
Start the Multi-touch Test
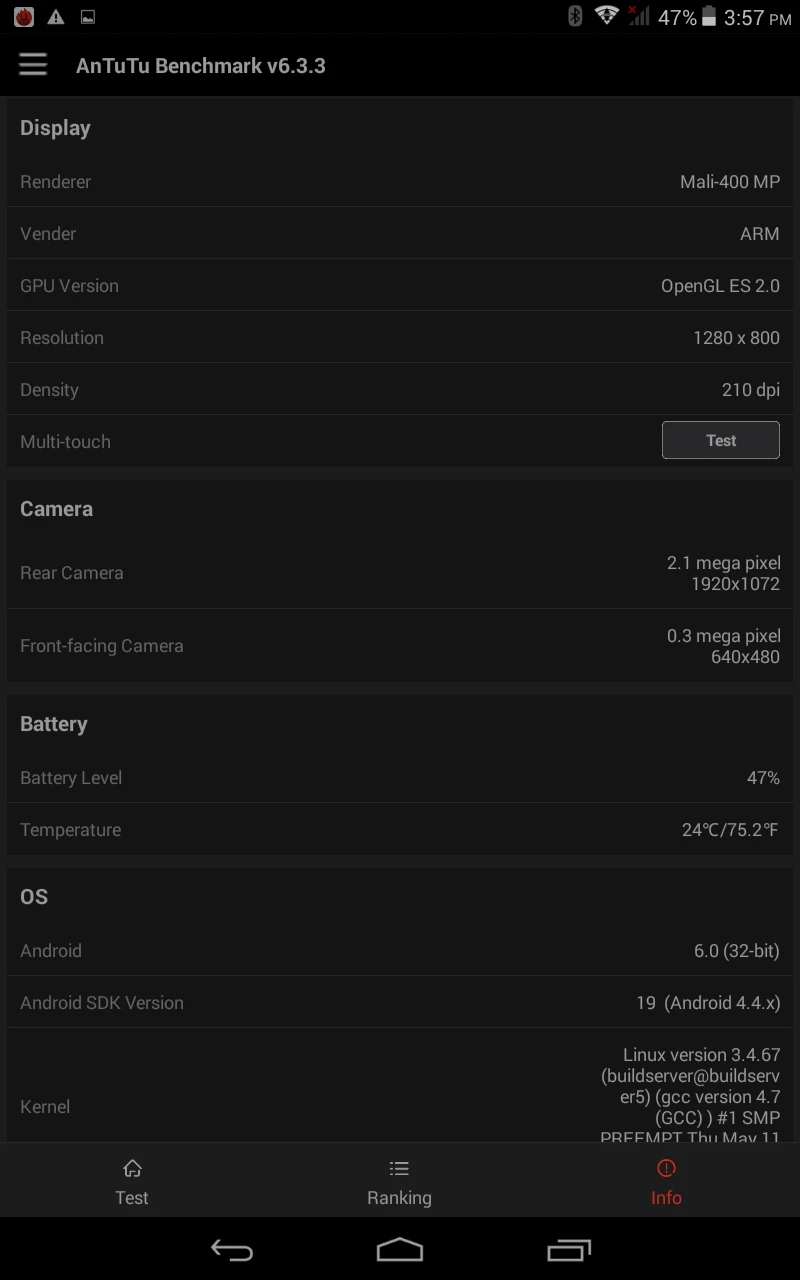[720, 440]
